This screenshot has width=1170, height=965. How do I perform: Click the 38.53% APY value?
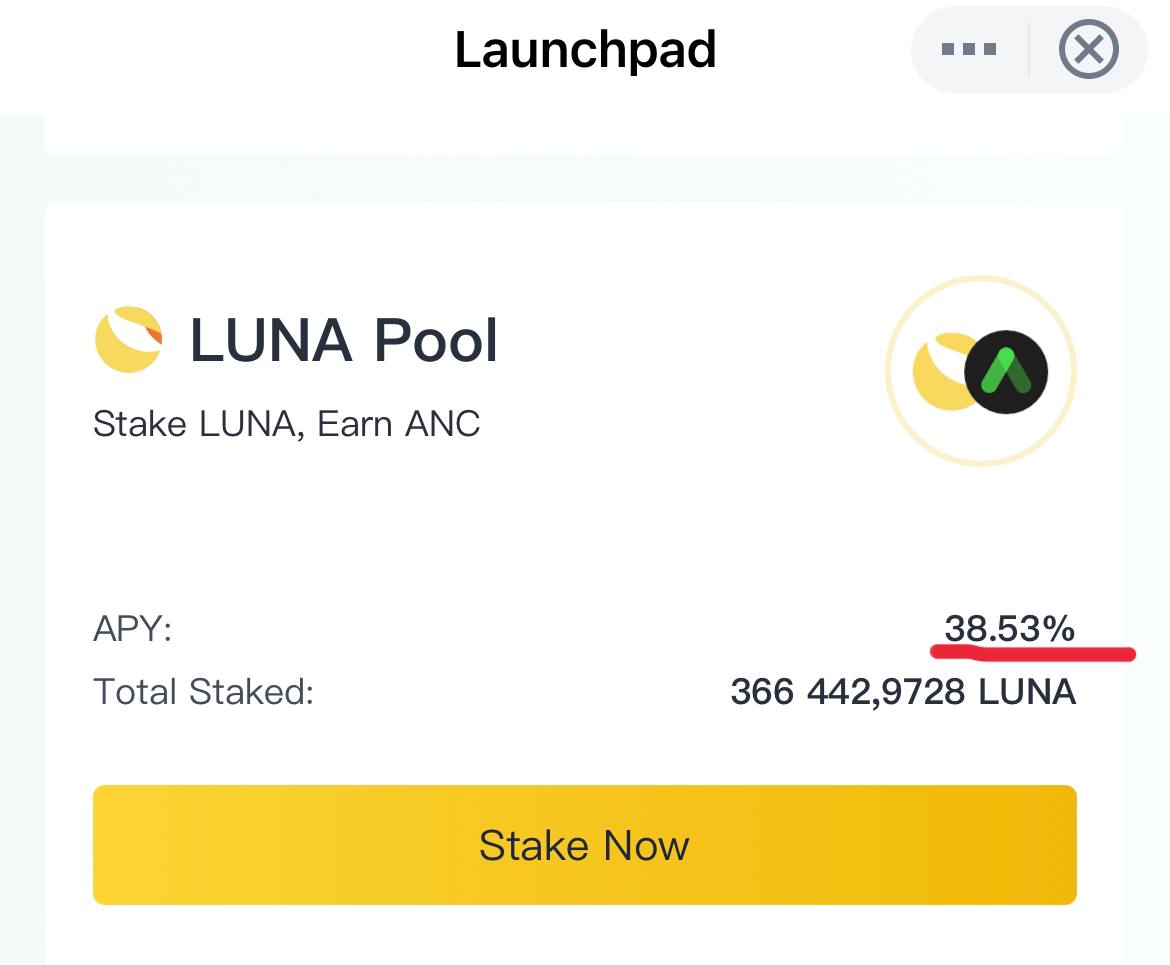(1010, 628)
